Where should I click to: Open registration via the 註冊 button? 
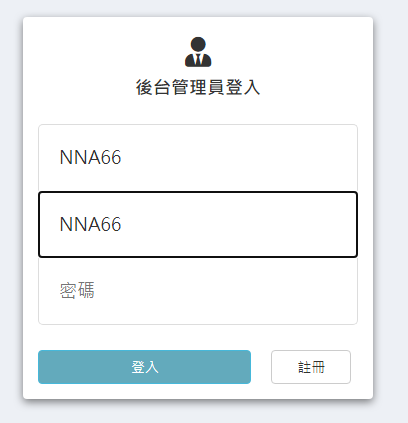[311, 367]
